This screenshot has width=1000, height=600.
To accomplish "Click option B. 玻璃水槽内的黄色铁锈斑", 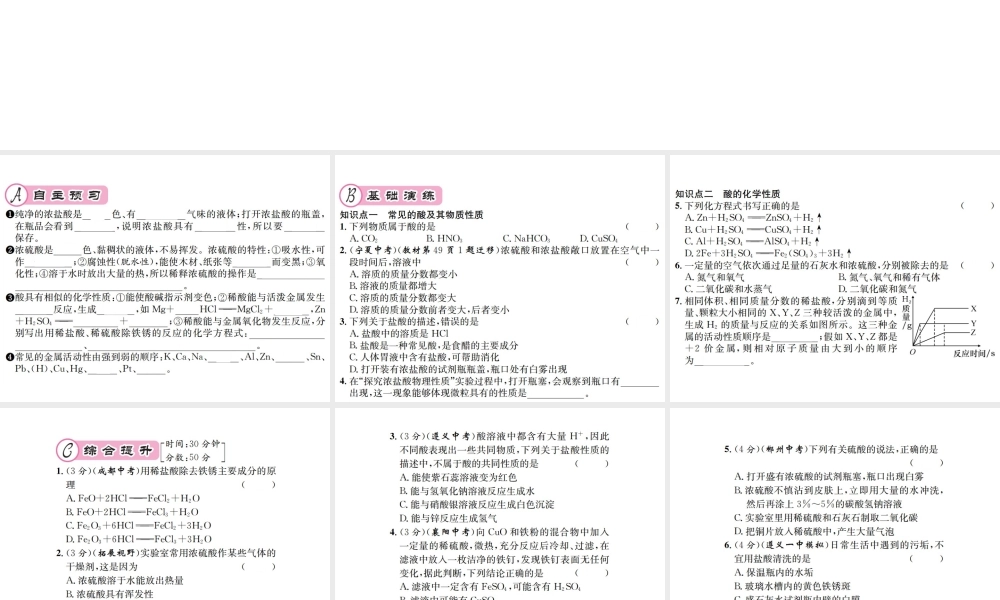I will [x=792, y=586].
